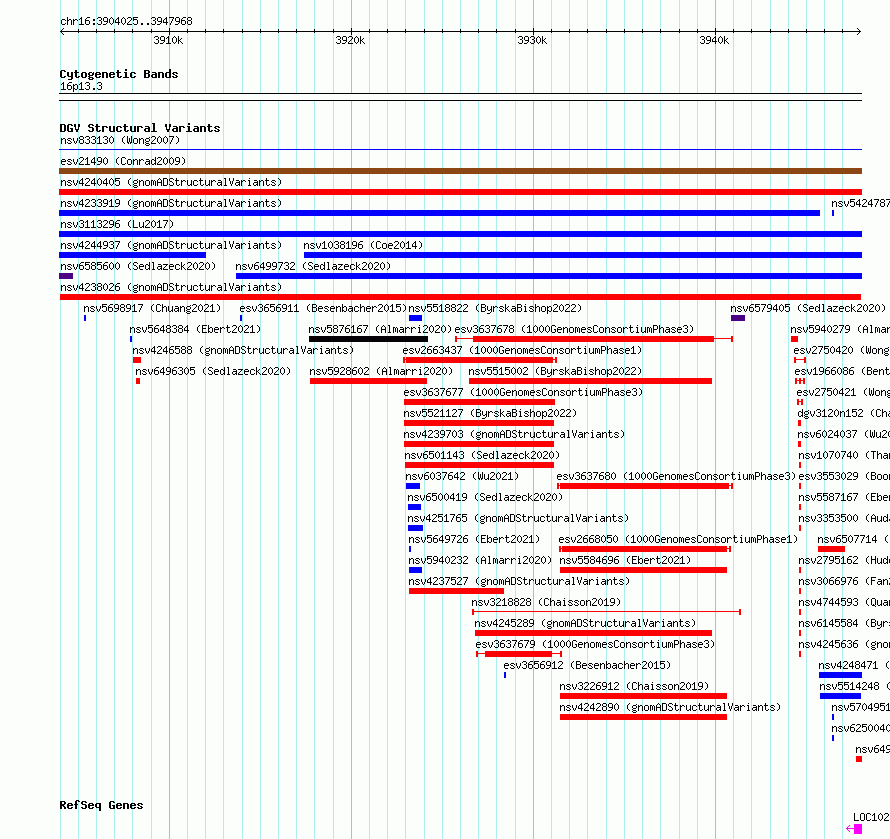Click the chr16:3904025..3947968 region label

(x=126, y=21)
